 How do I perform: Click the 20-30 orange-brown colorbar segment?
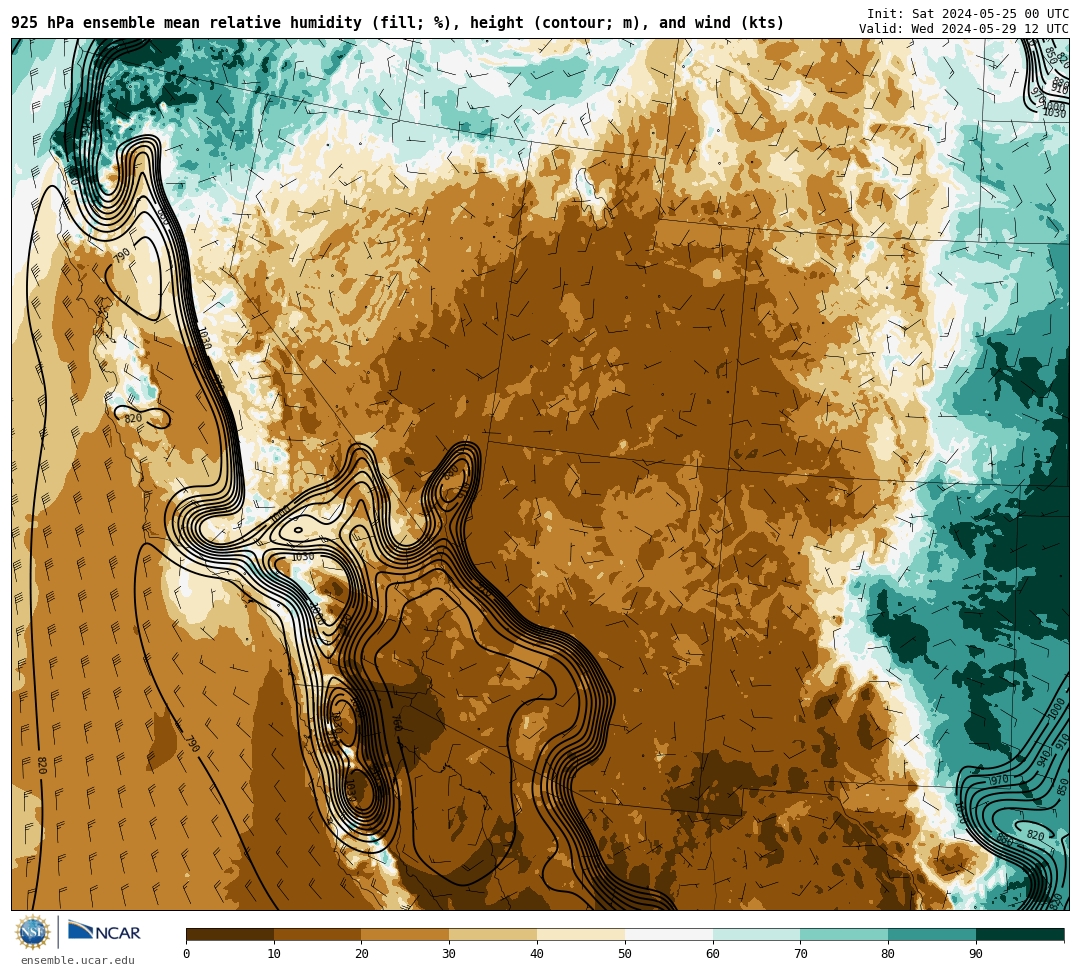[x=406, y=934]
